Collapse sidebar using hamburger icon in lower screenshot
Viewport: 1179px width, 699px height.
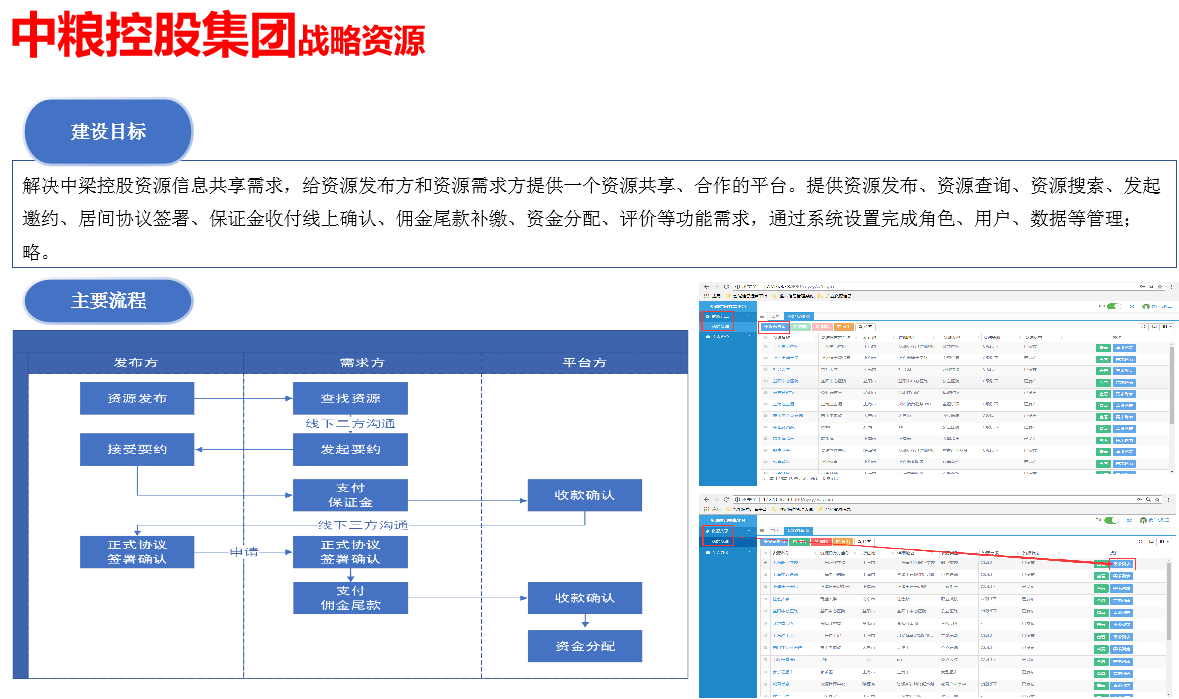(762, 531)
